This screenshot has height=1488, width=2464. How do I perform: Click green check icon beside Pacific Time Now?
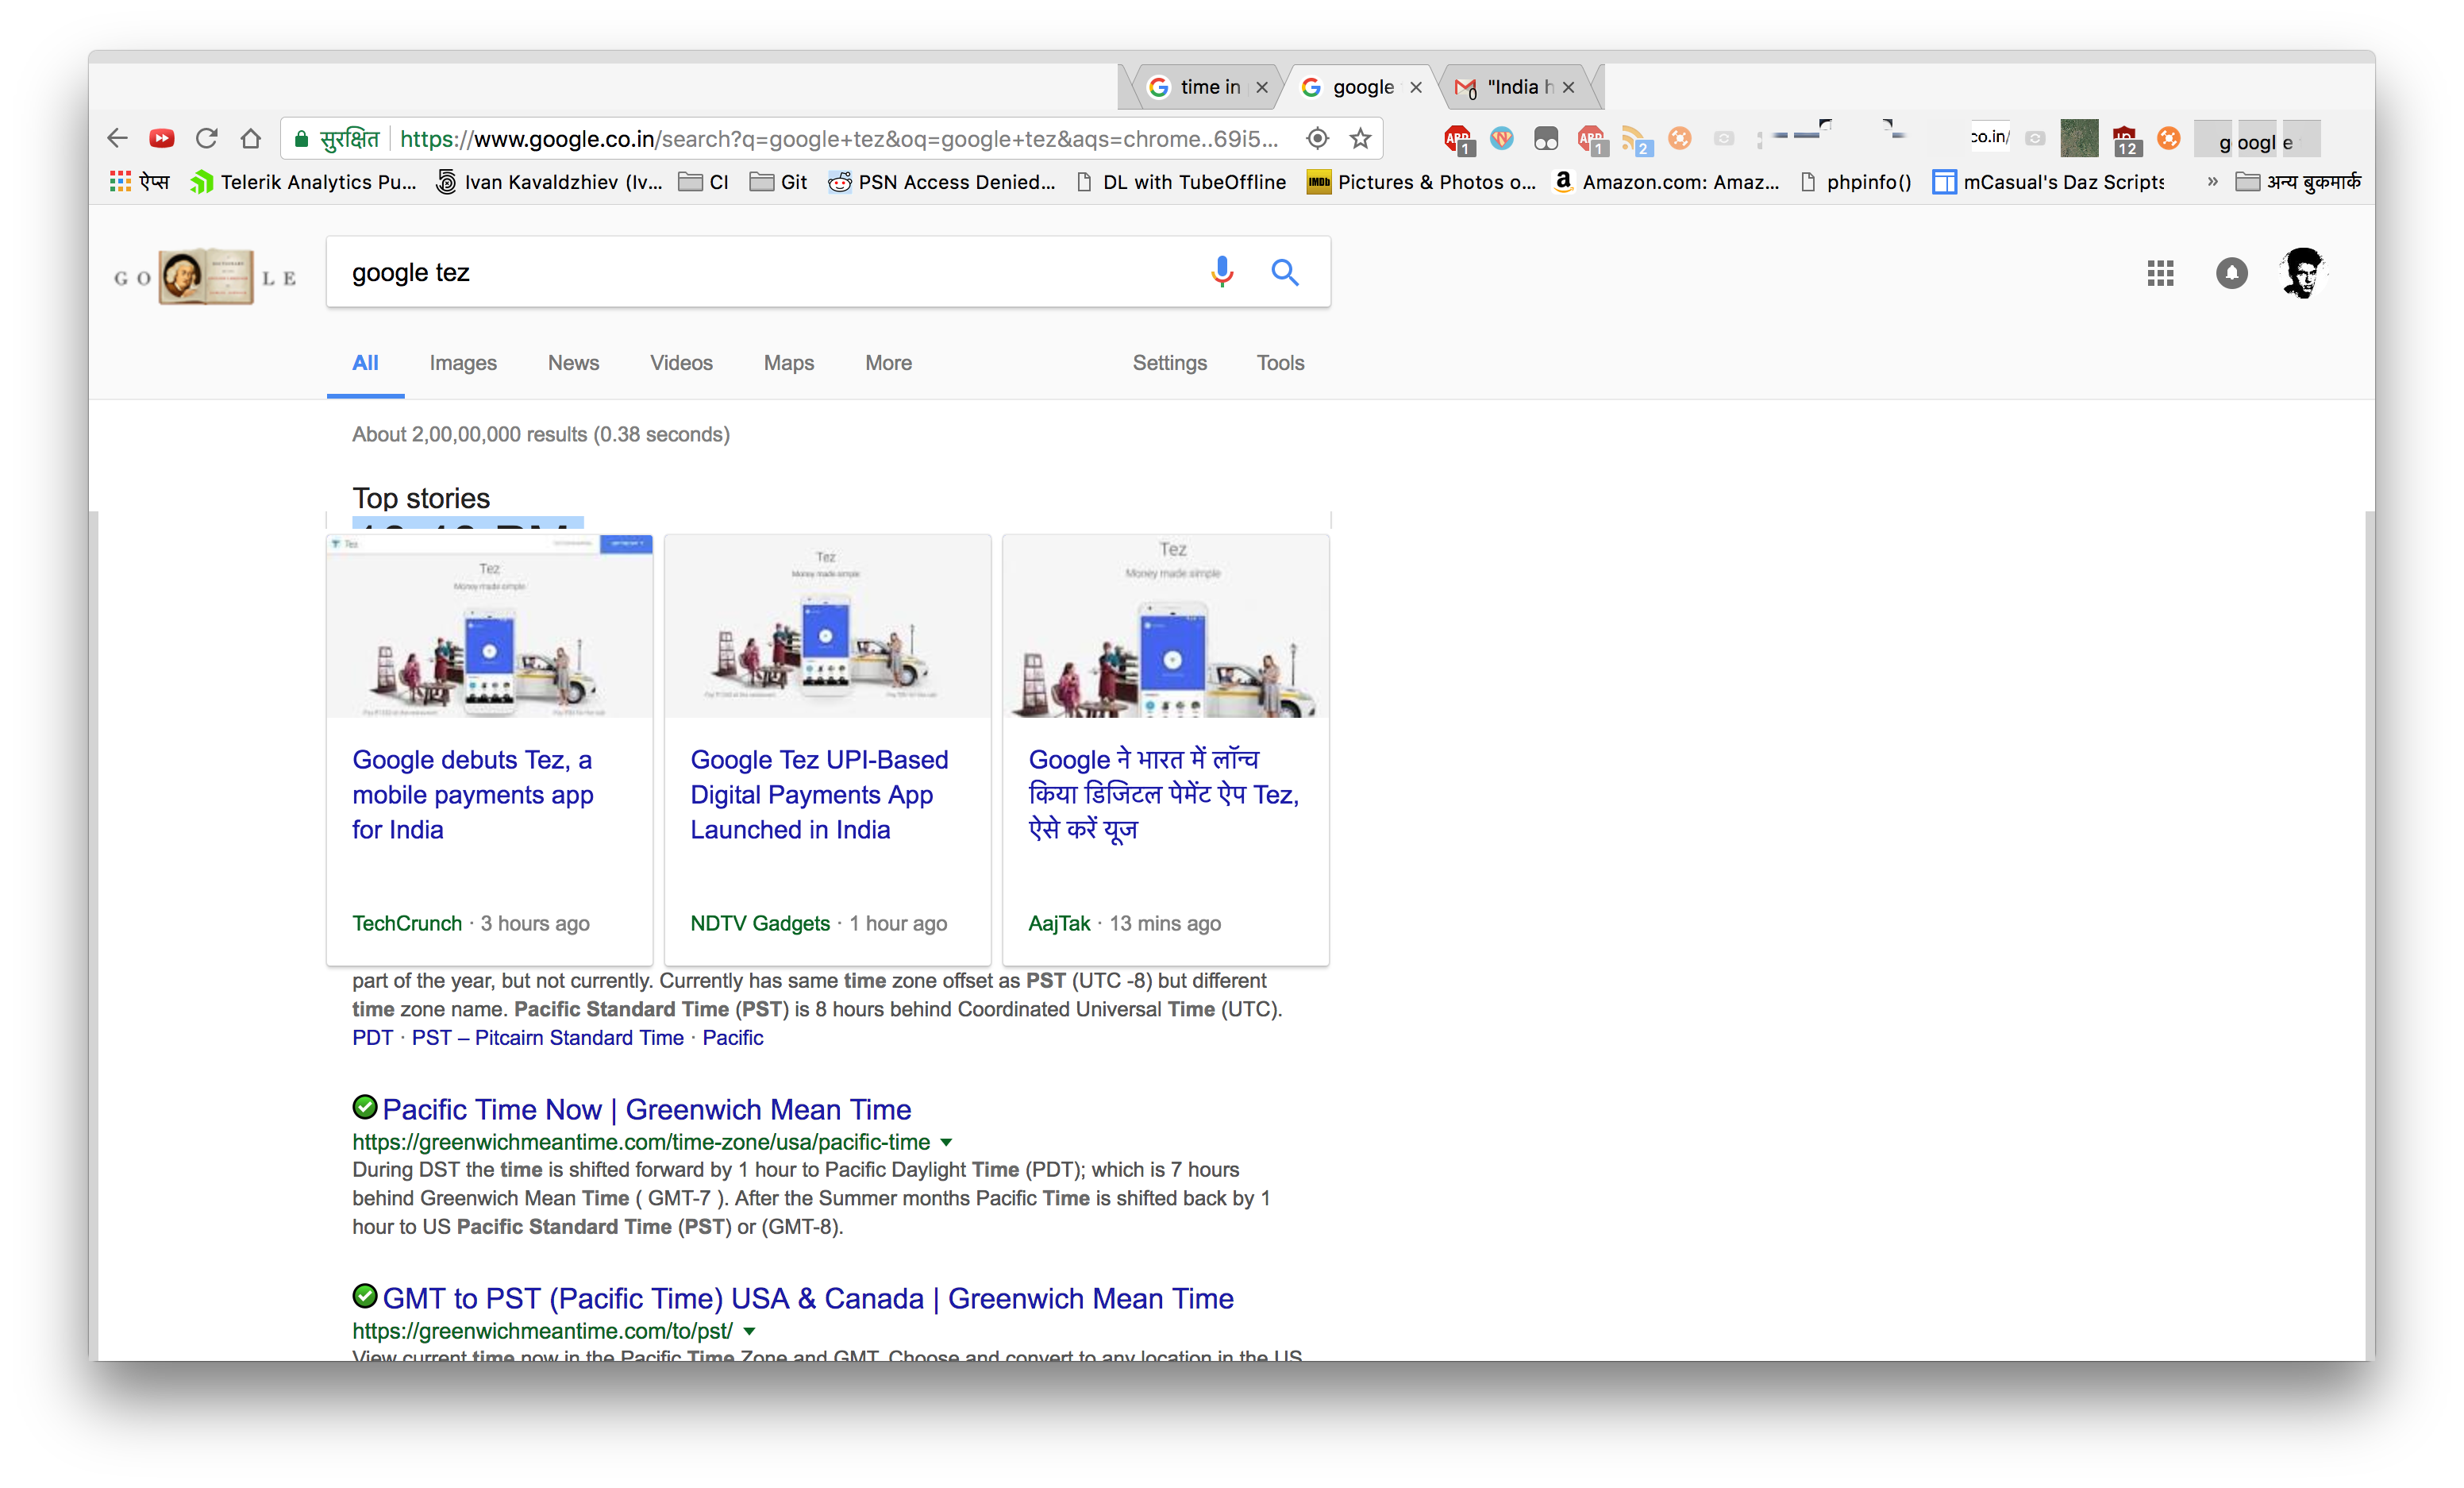click(x=365, y=1107)
